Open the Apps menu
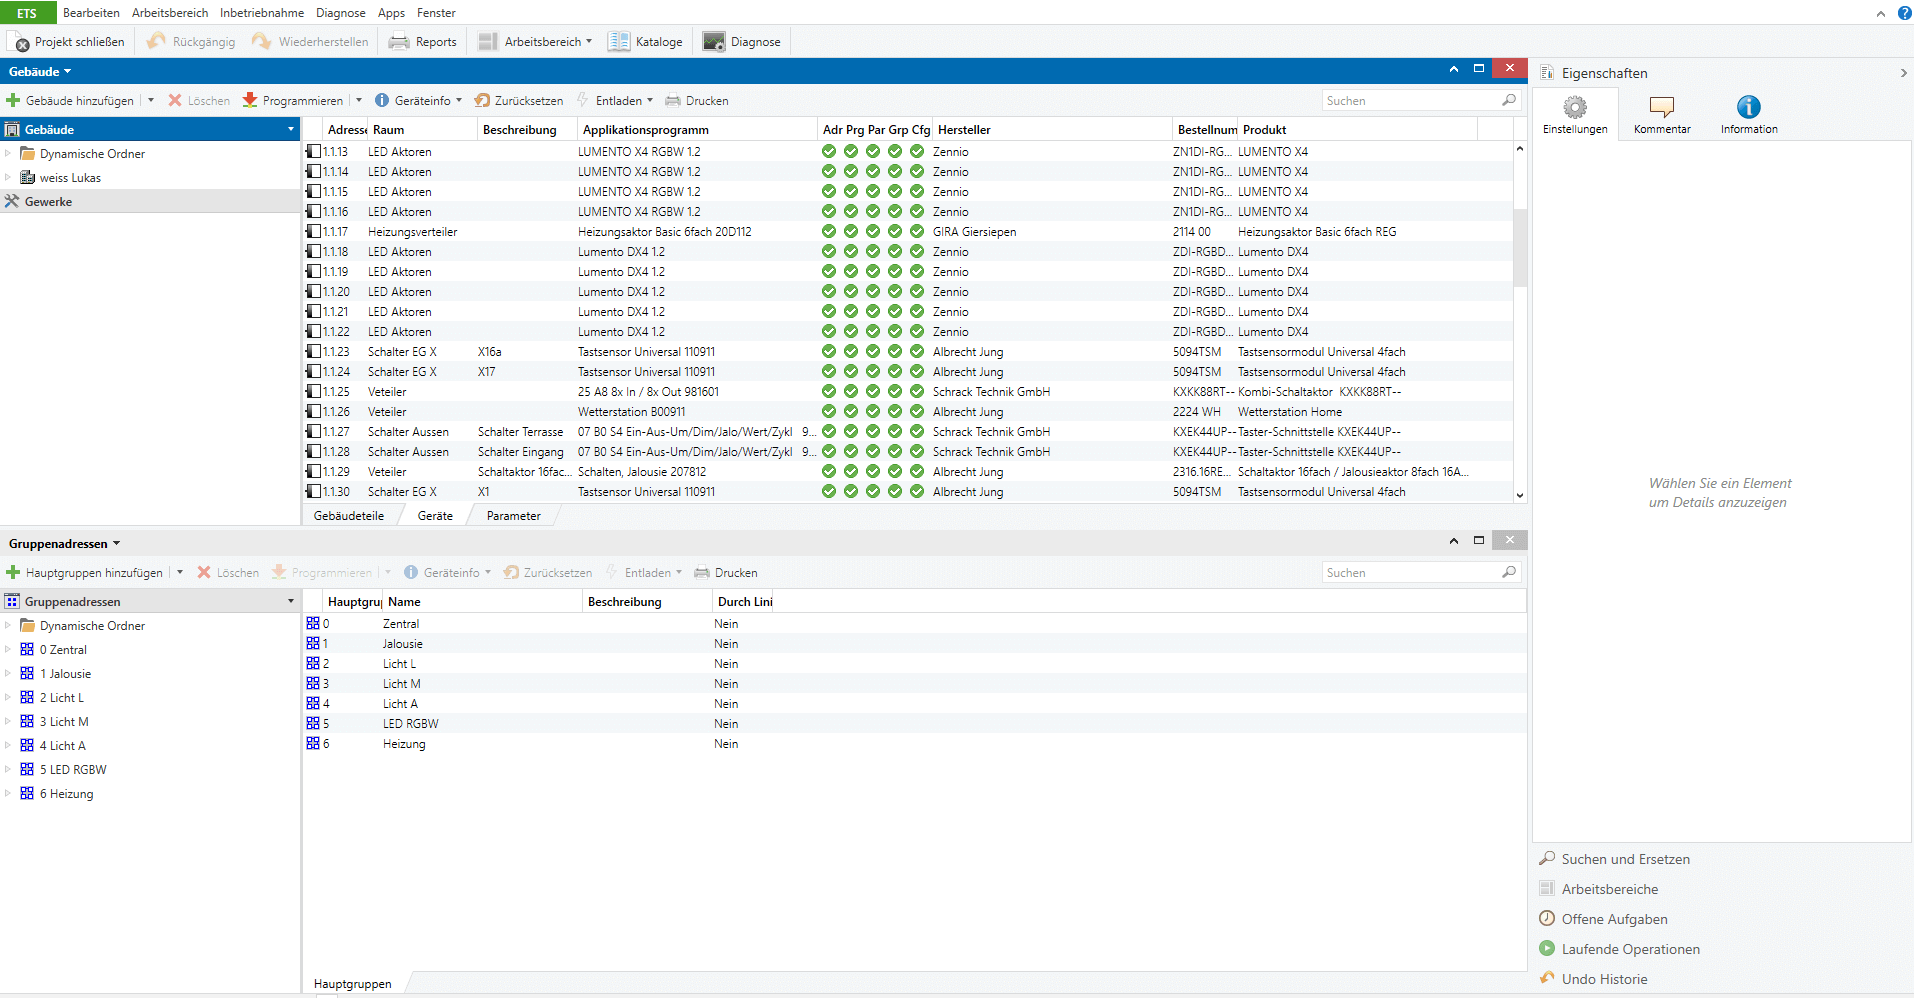The height and width of the screenshot is (998, 1914). click(x=391, y=13)
